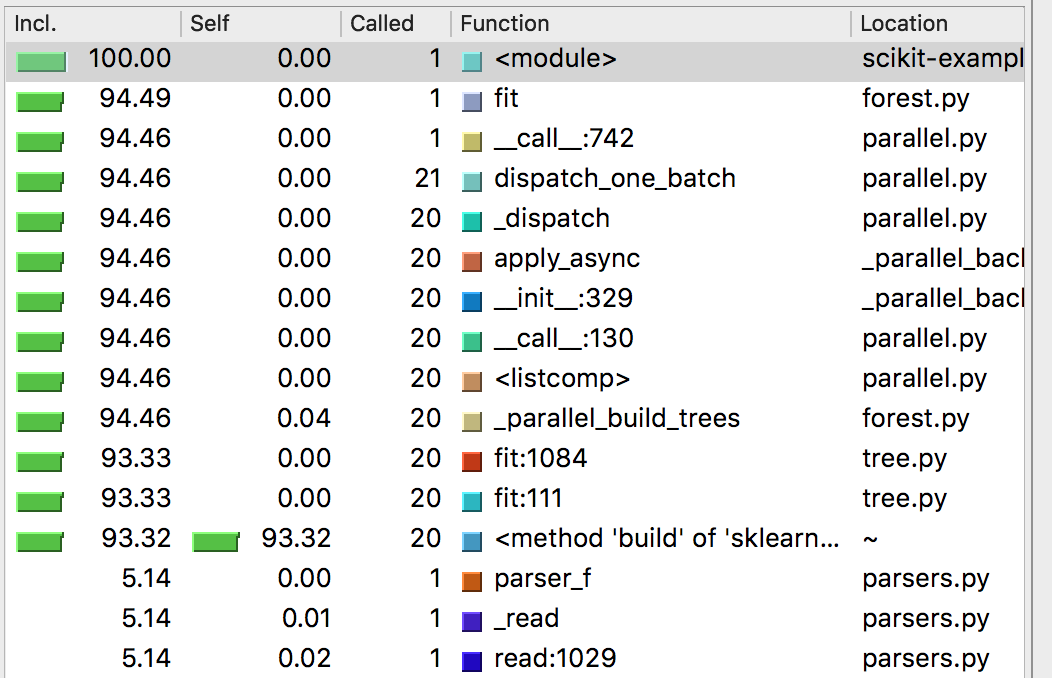Click the blue icon beside __init__:329
The height and width of the screenshot is (678, 1052).
click(x=472, y=301)
